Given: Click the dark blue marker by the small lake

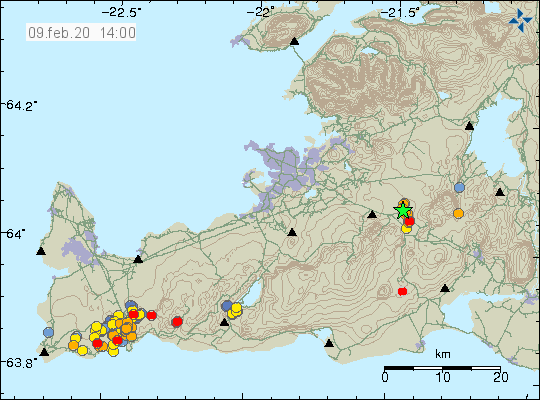Looking at the screenshot, I should (x=227, y=305).
